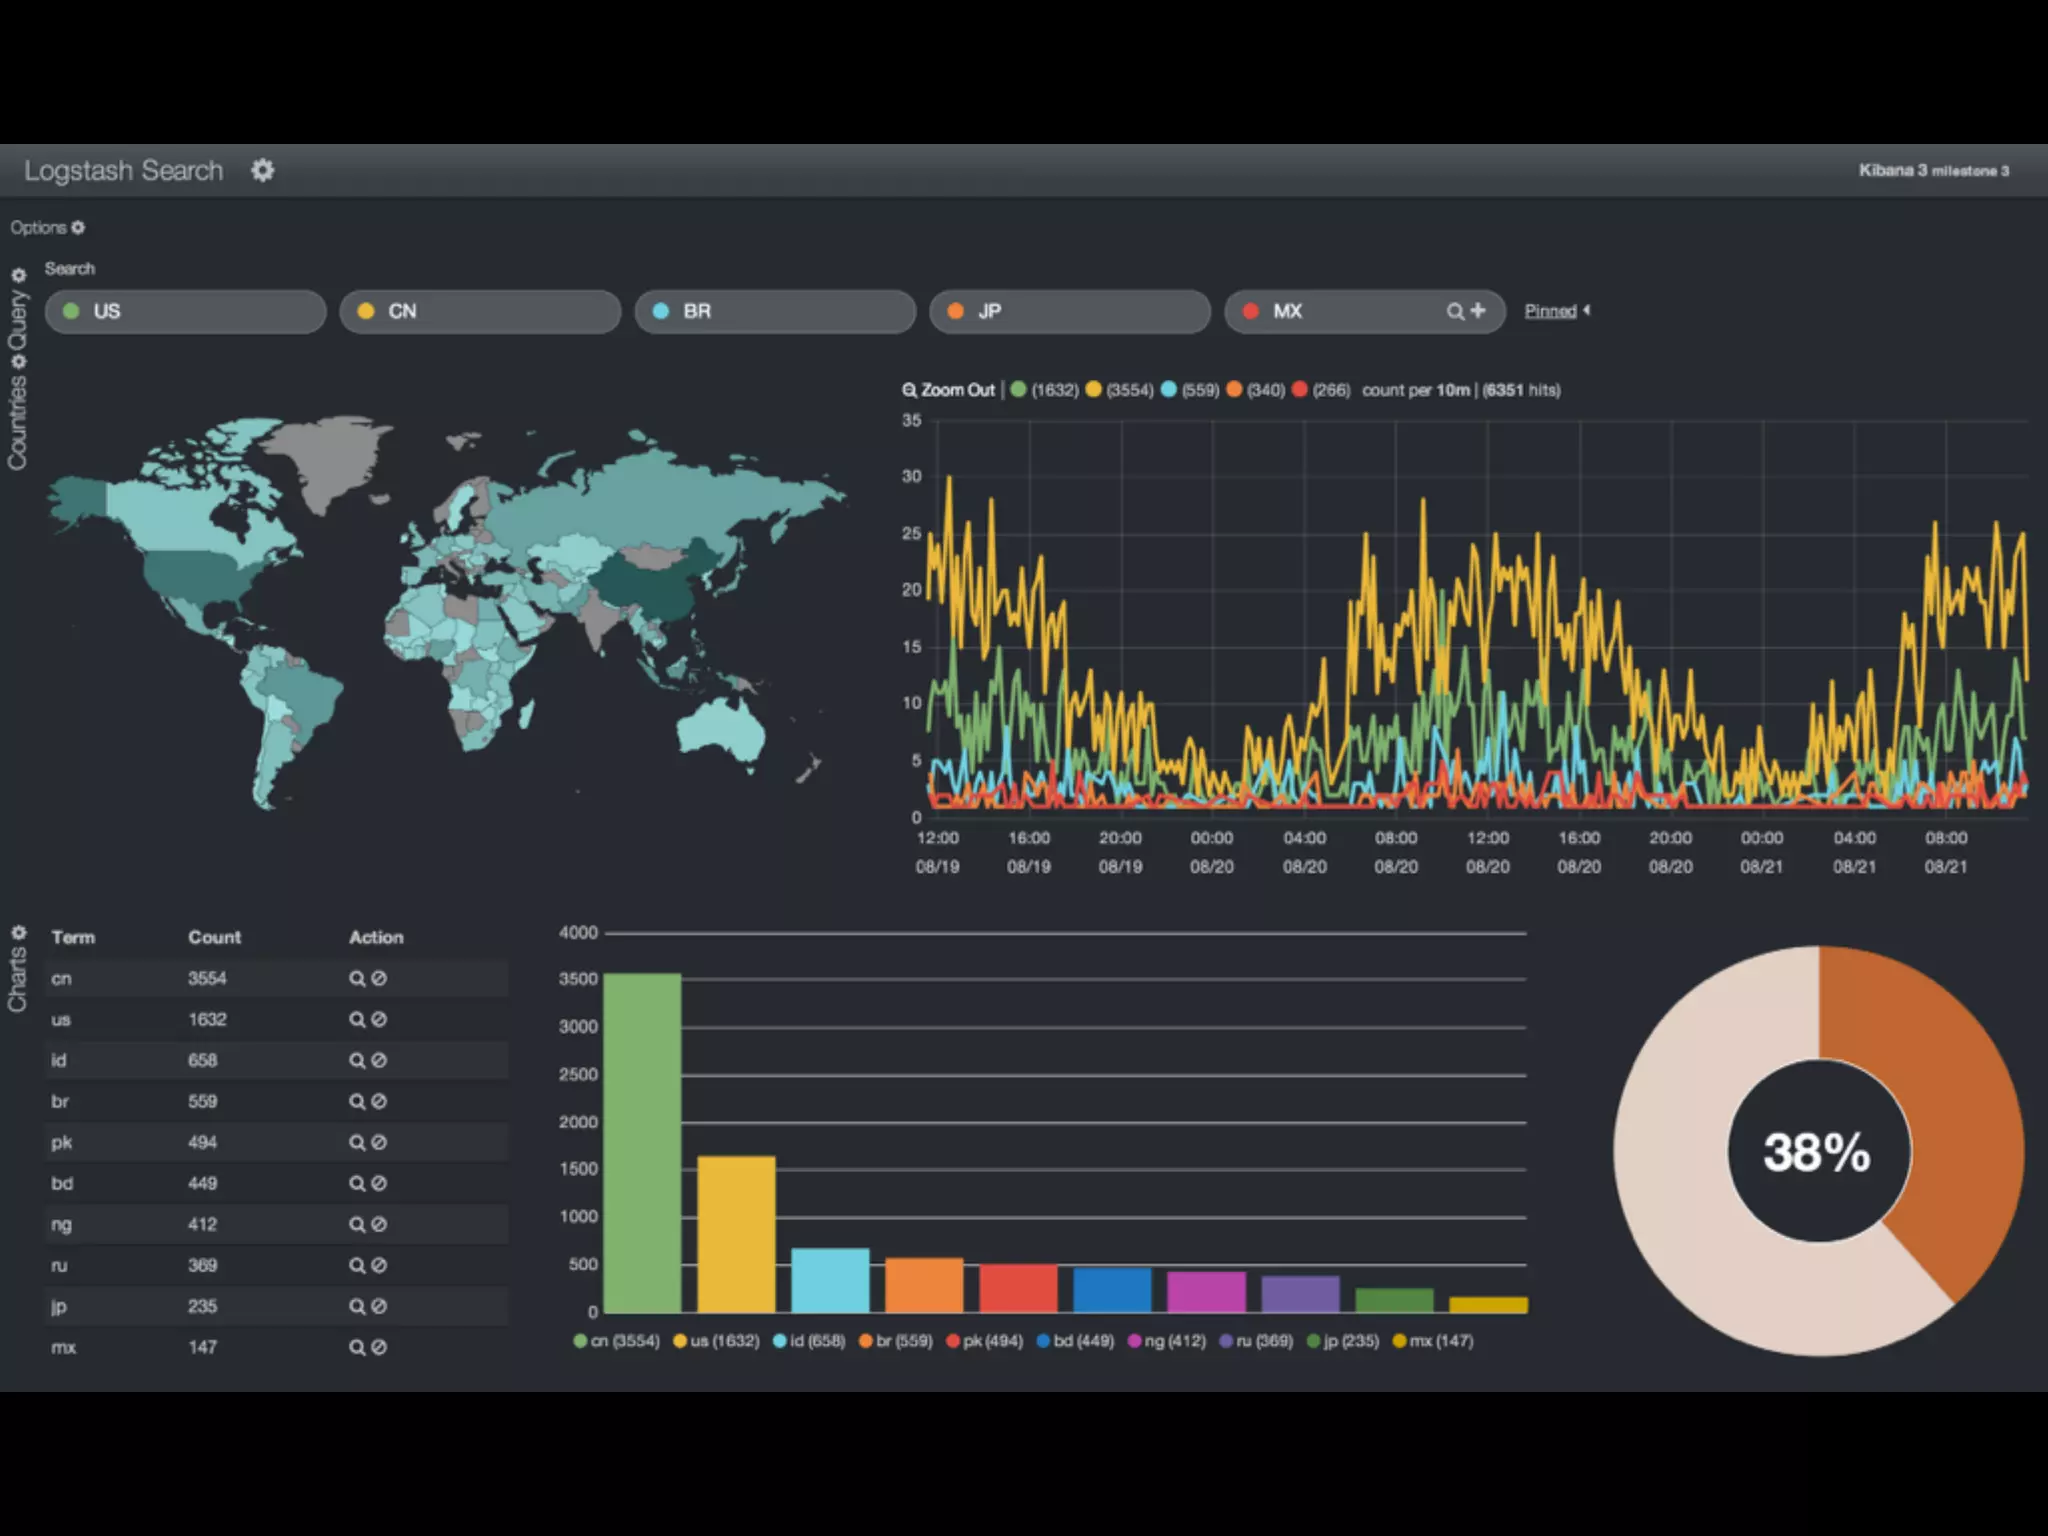Open the Charts row settings gear
Viewport: 2048px width, 1536px height.
[x=18, y=932]
